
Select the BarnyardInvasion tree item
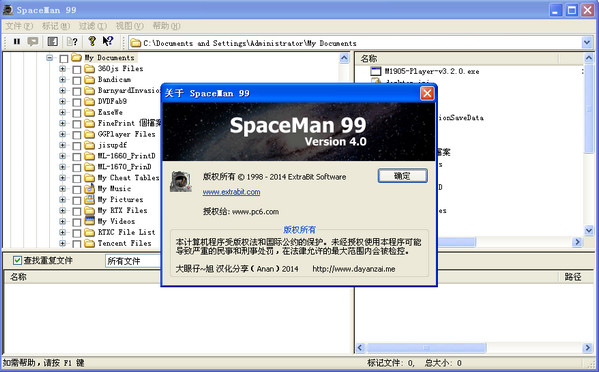(x=129, y=91)
